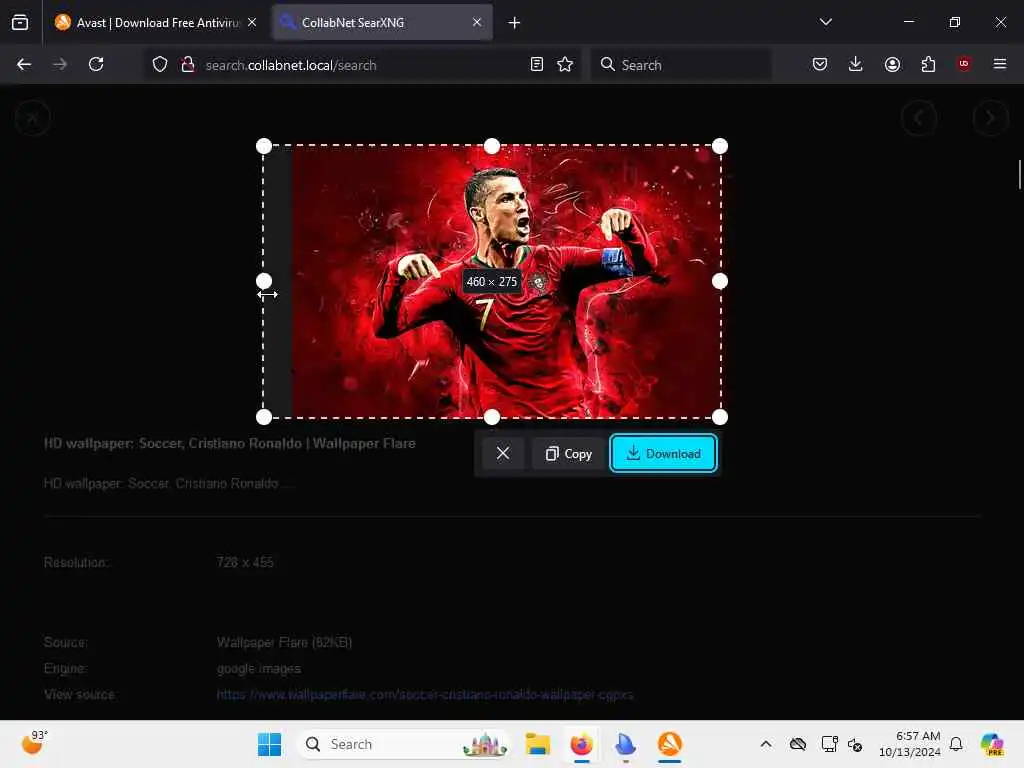Click the muted volume tray icon
Image resolution: width=1024 pixels, height=768 pixels.
[855, 744]
